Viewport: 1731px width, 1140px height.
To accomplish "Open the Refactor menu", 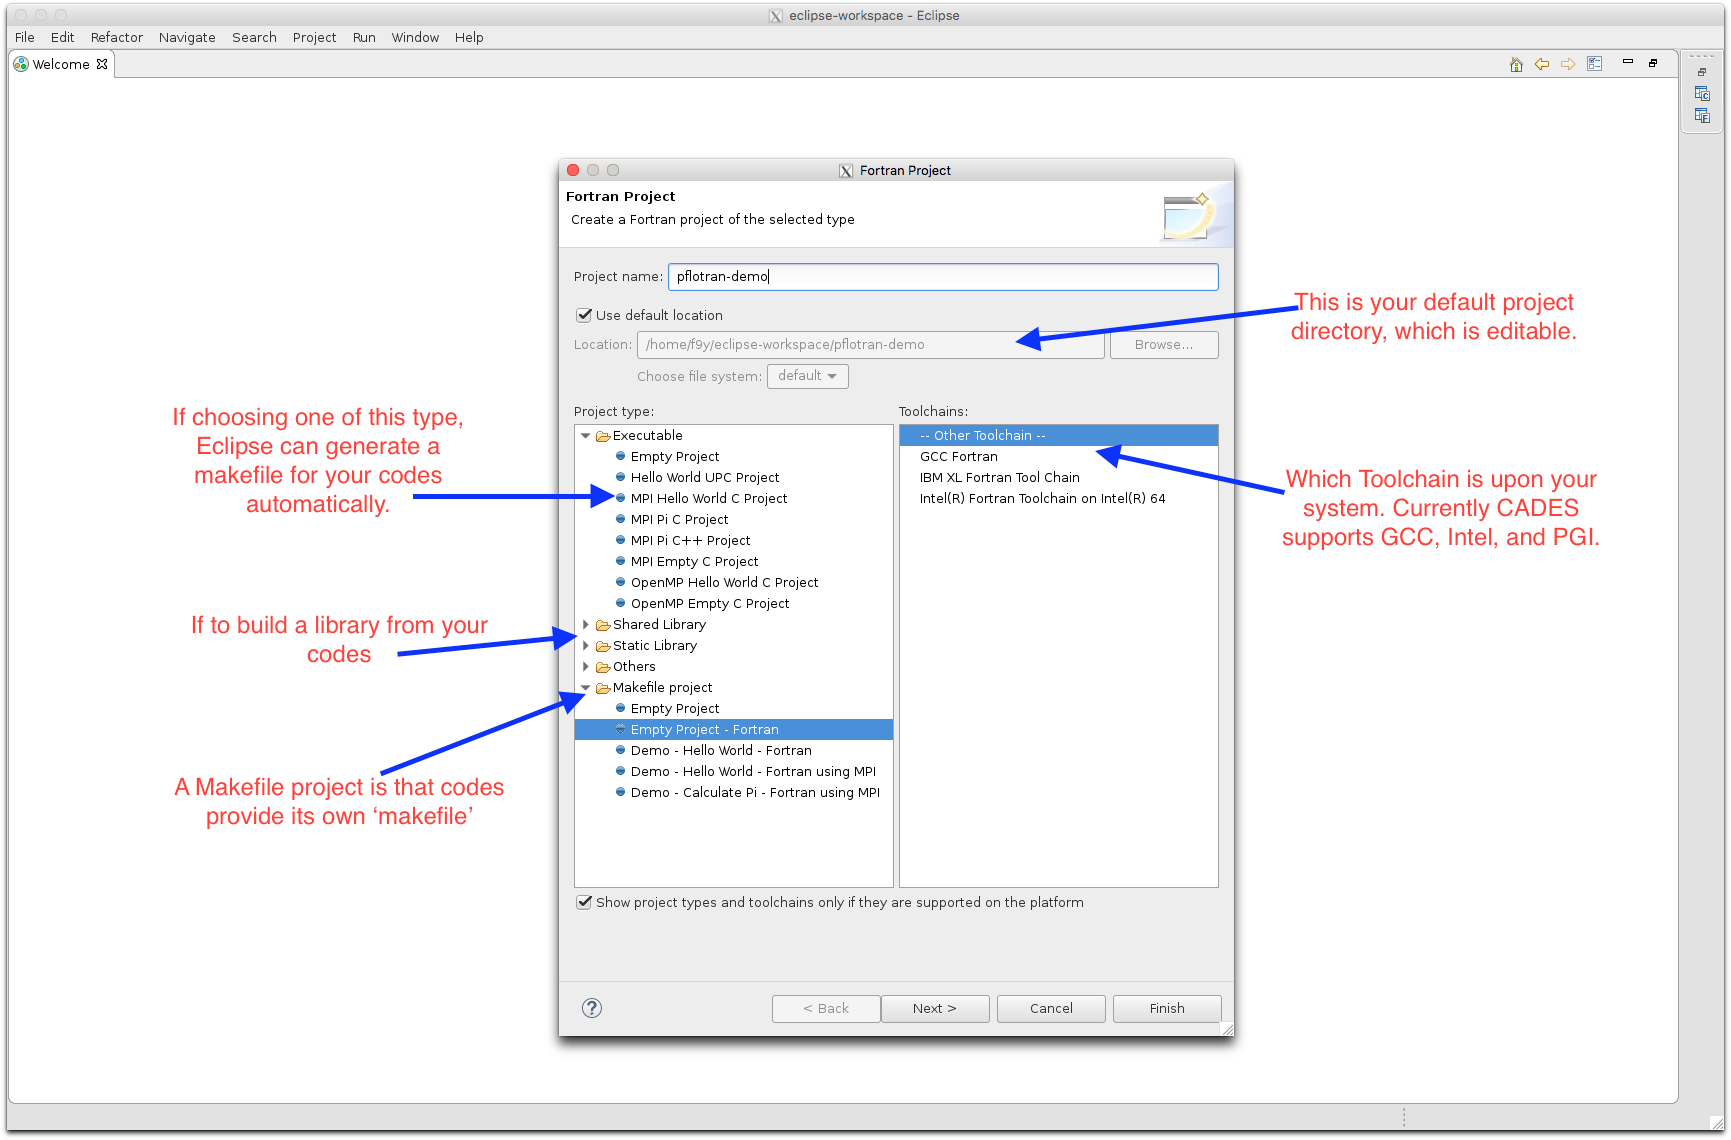I will pos(117,37).
